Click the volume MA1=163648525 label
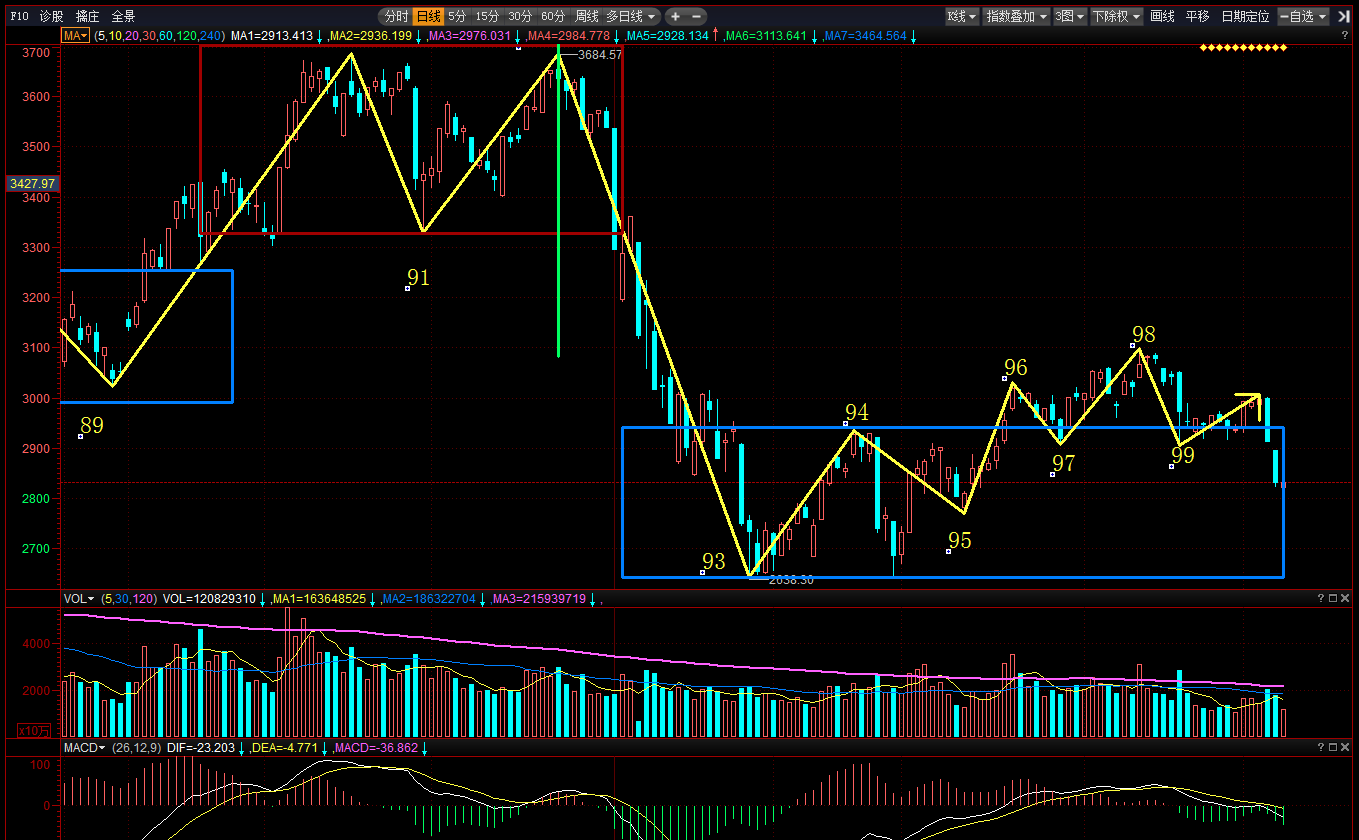The width and height of the screenshot is (1359, 840). tap(319, 599)
